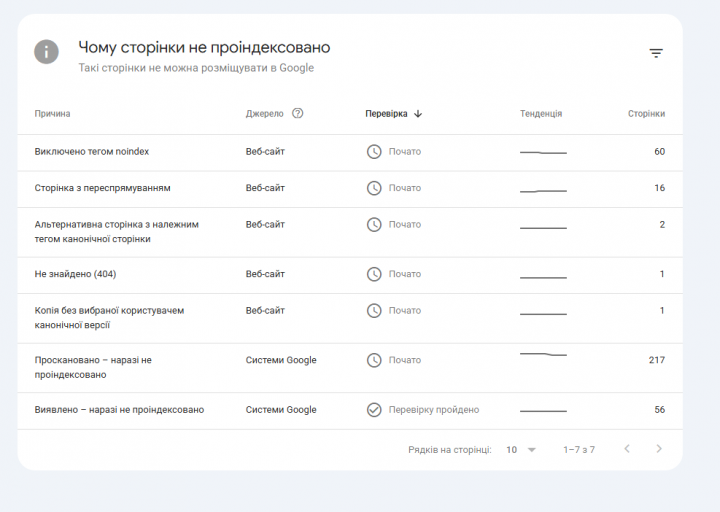This screenshot has height=512, width=720.
Task: Click the clock icon in the 404 row
Action: coord(374,274)
